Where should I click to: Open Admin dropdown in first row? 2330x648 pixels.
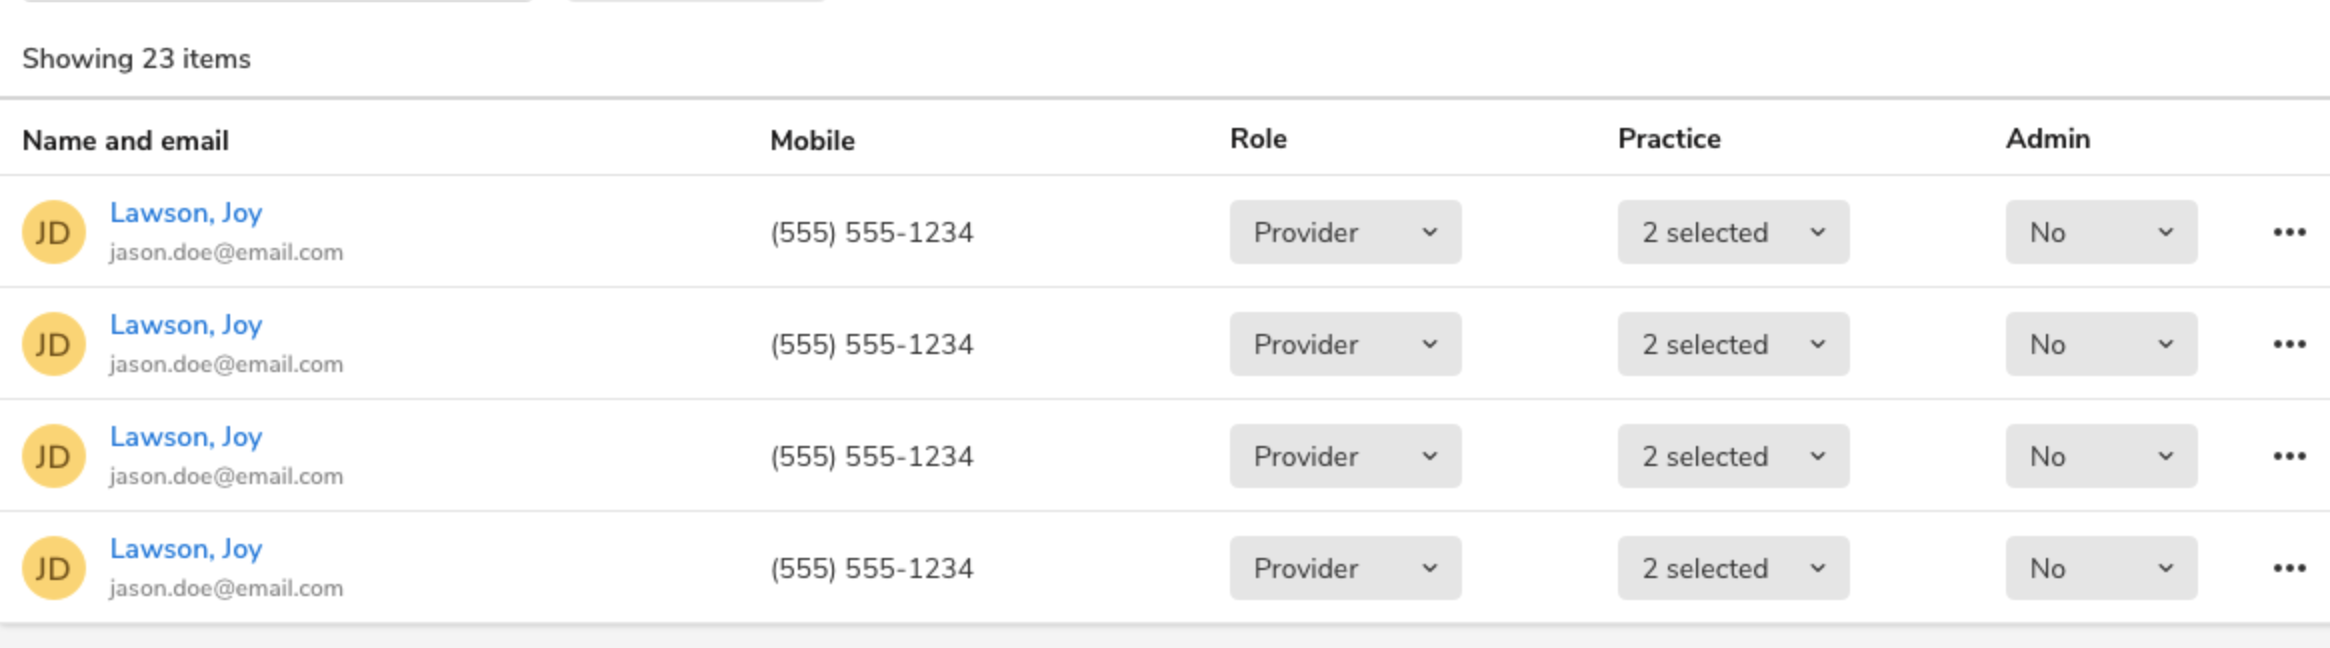(x=2101, y=232)
